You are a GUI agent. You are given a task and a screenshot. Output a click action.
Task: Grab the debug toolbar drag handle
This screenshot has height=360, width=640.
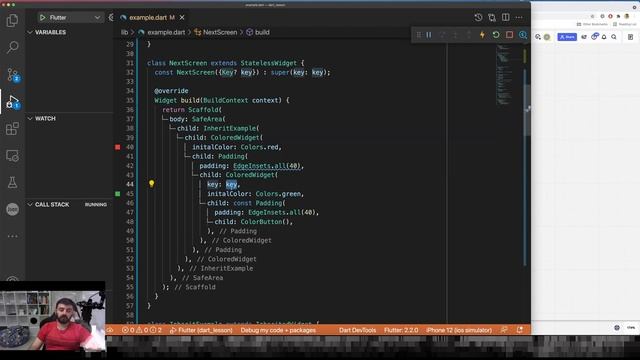click(x=418, y=35)
